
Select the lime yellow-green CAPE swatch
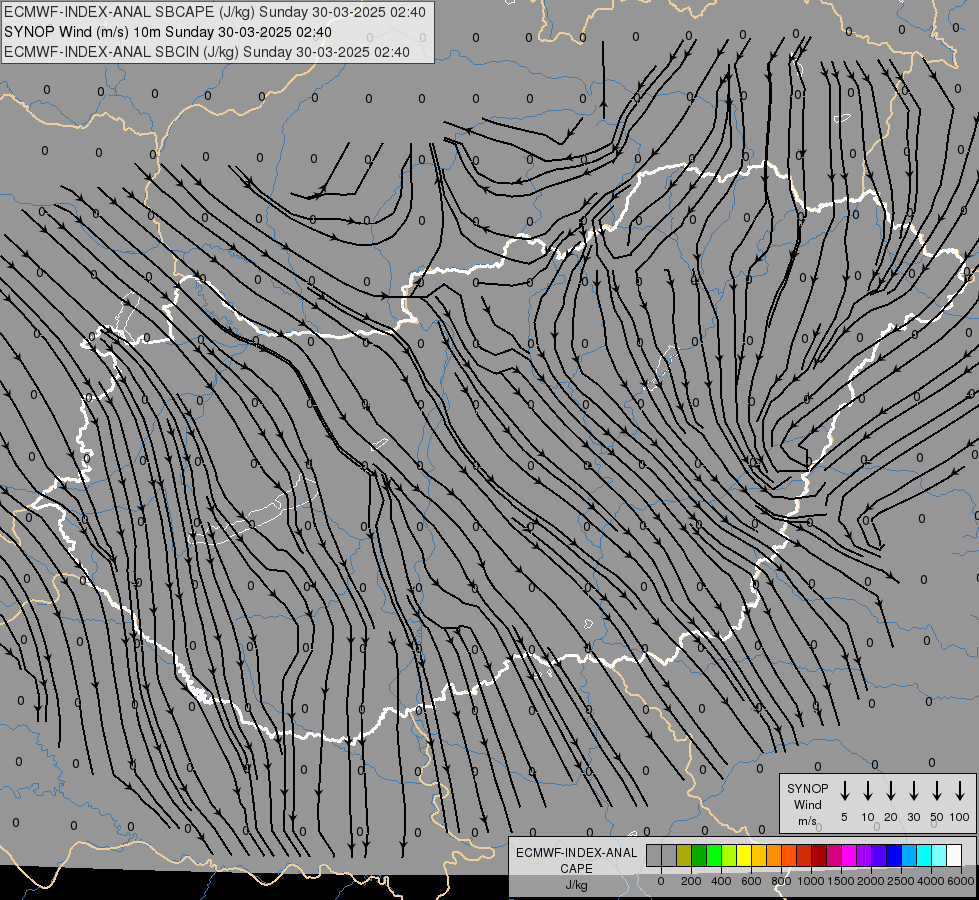pos(729,856)
